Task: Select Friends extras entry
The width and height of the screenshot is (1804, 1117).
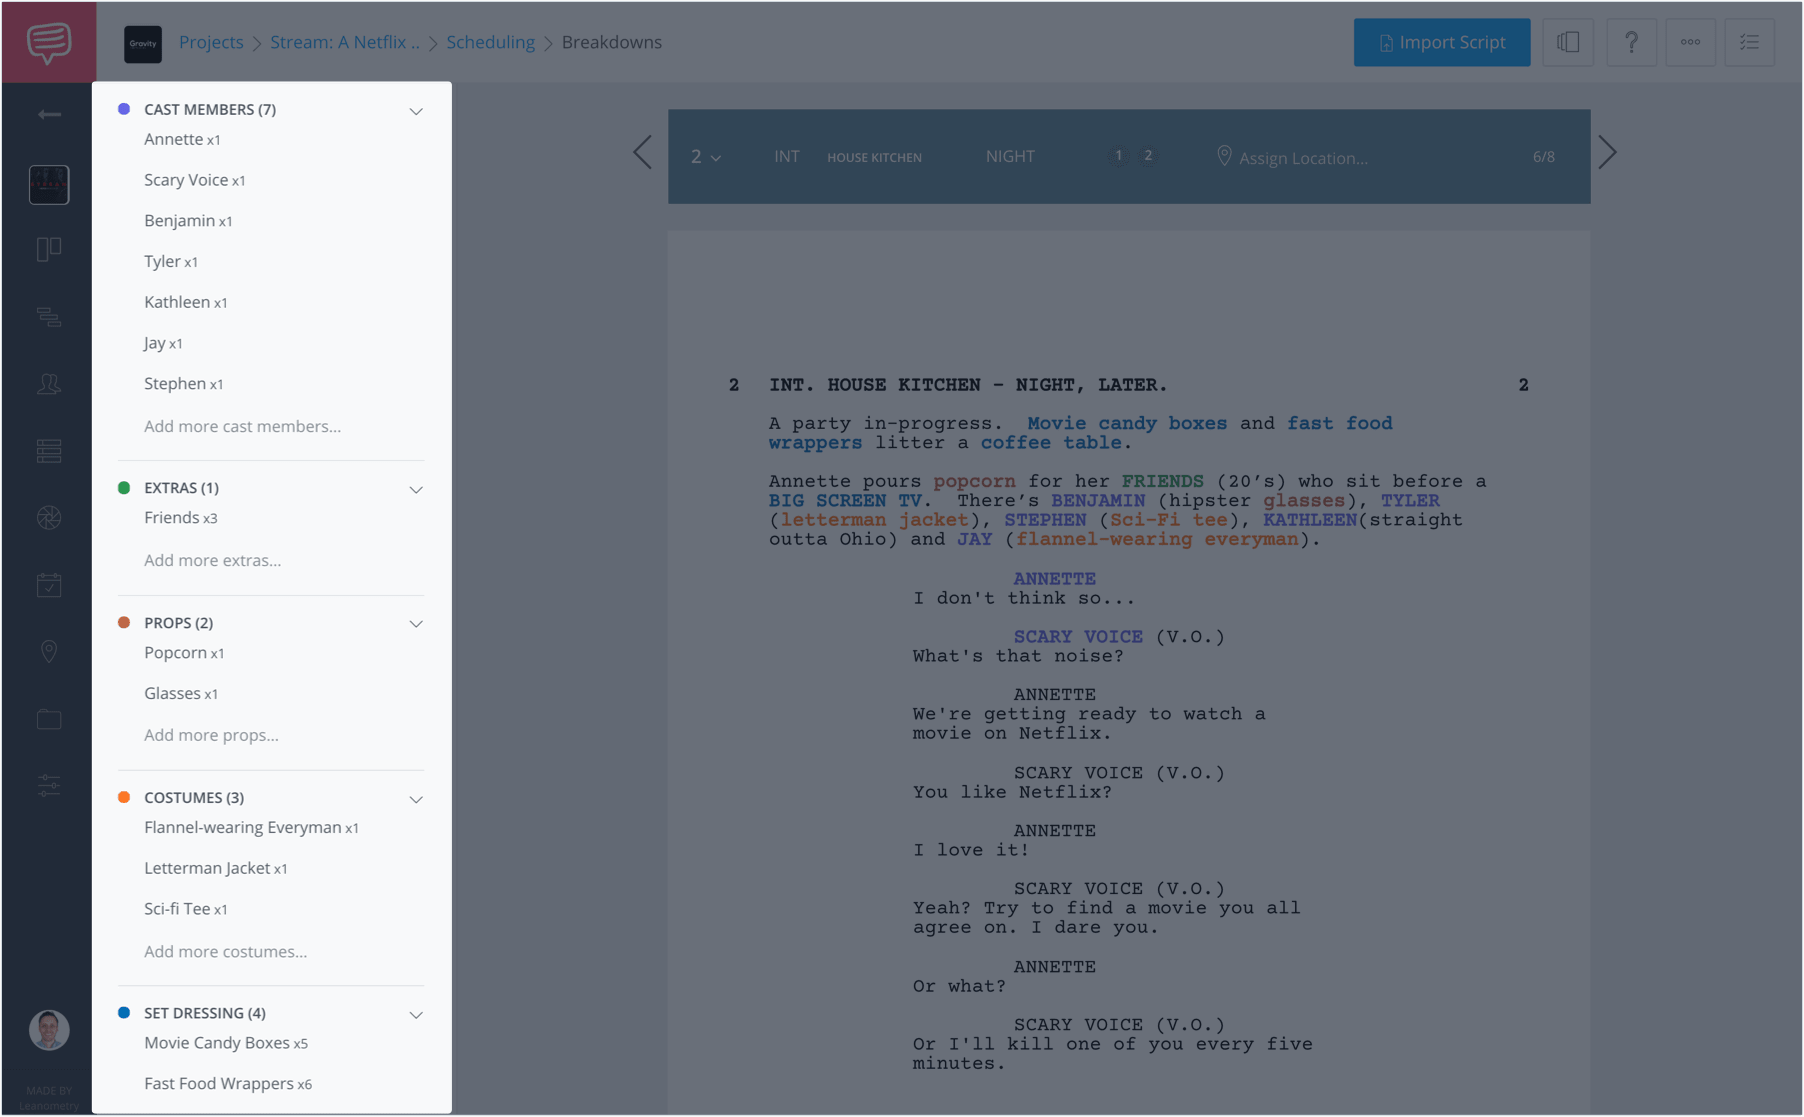Action: pyautogui.click(x=181, y=518)
